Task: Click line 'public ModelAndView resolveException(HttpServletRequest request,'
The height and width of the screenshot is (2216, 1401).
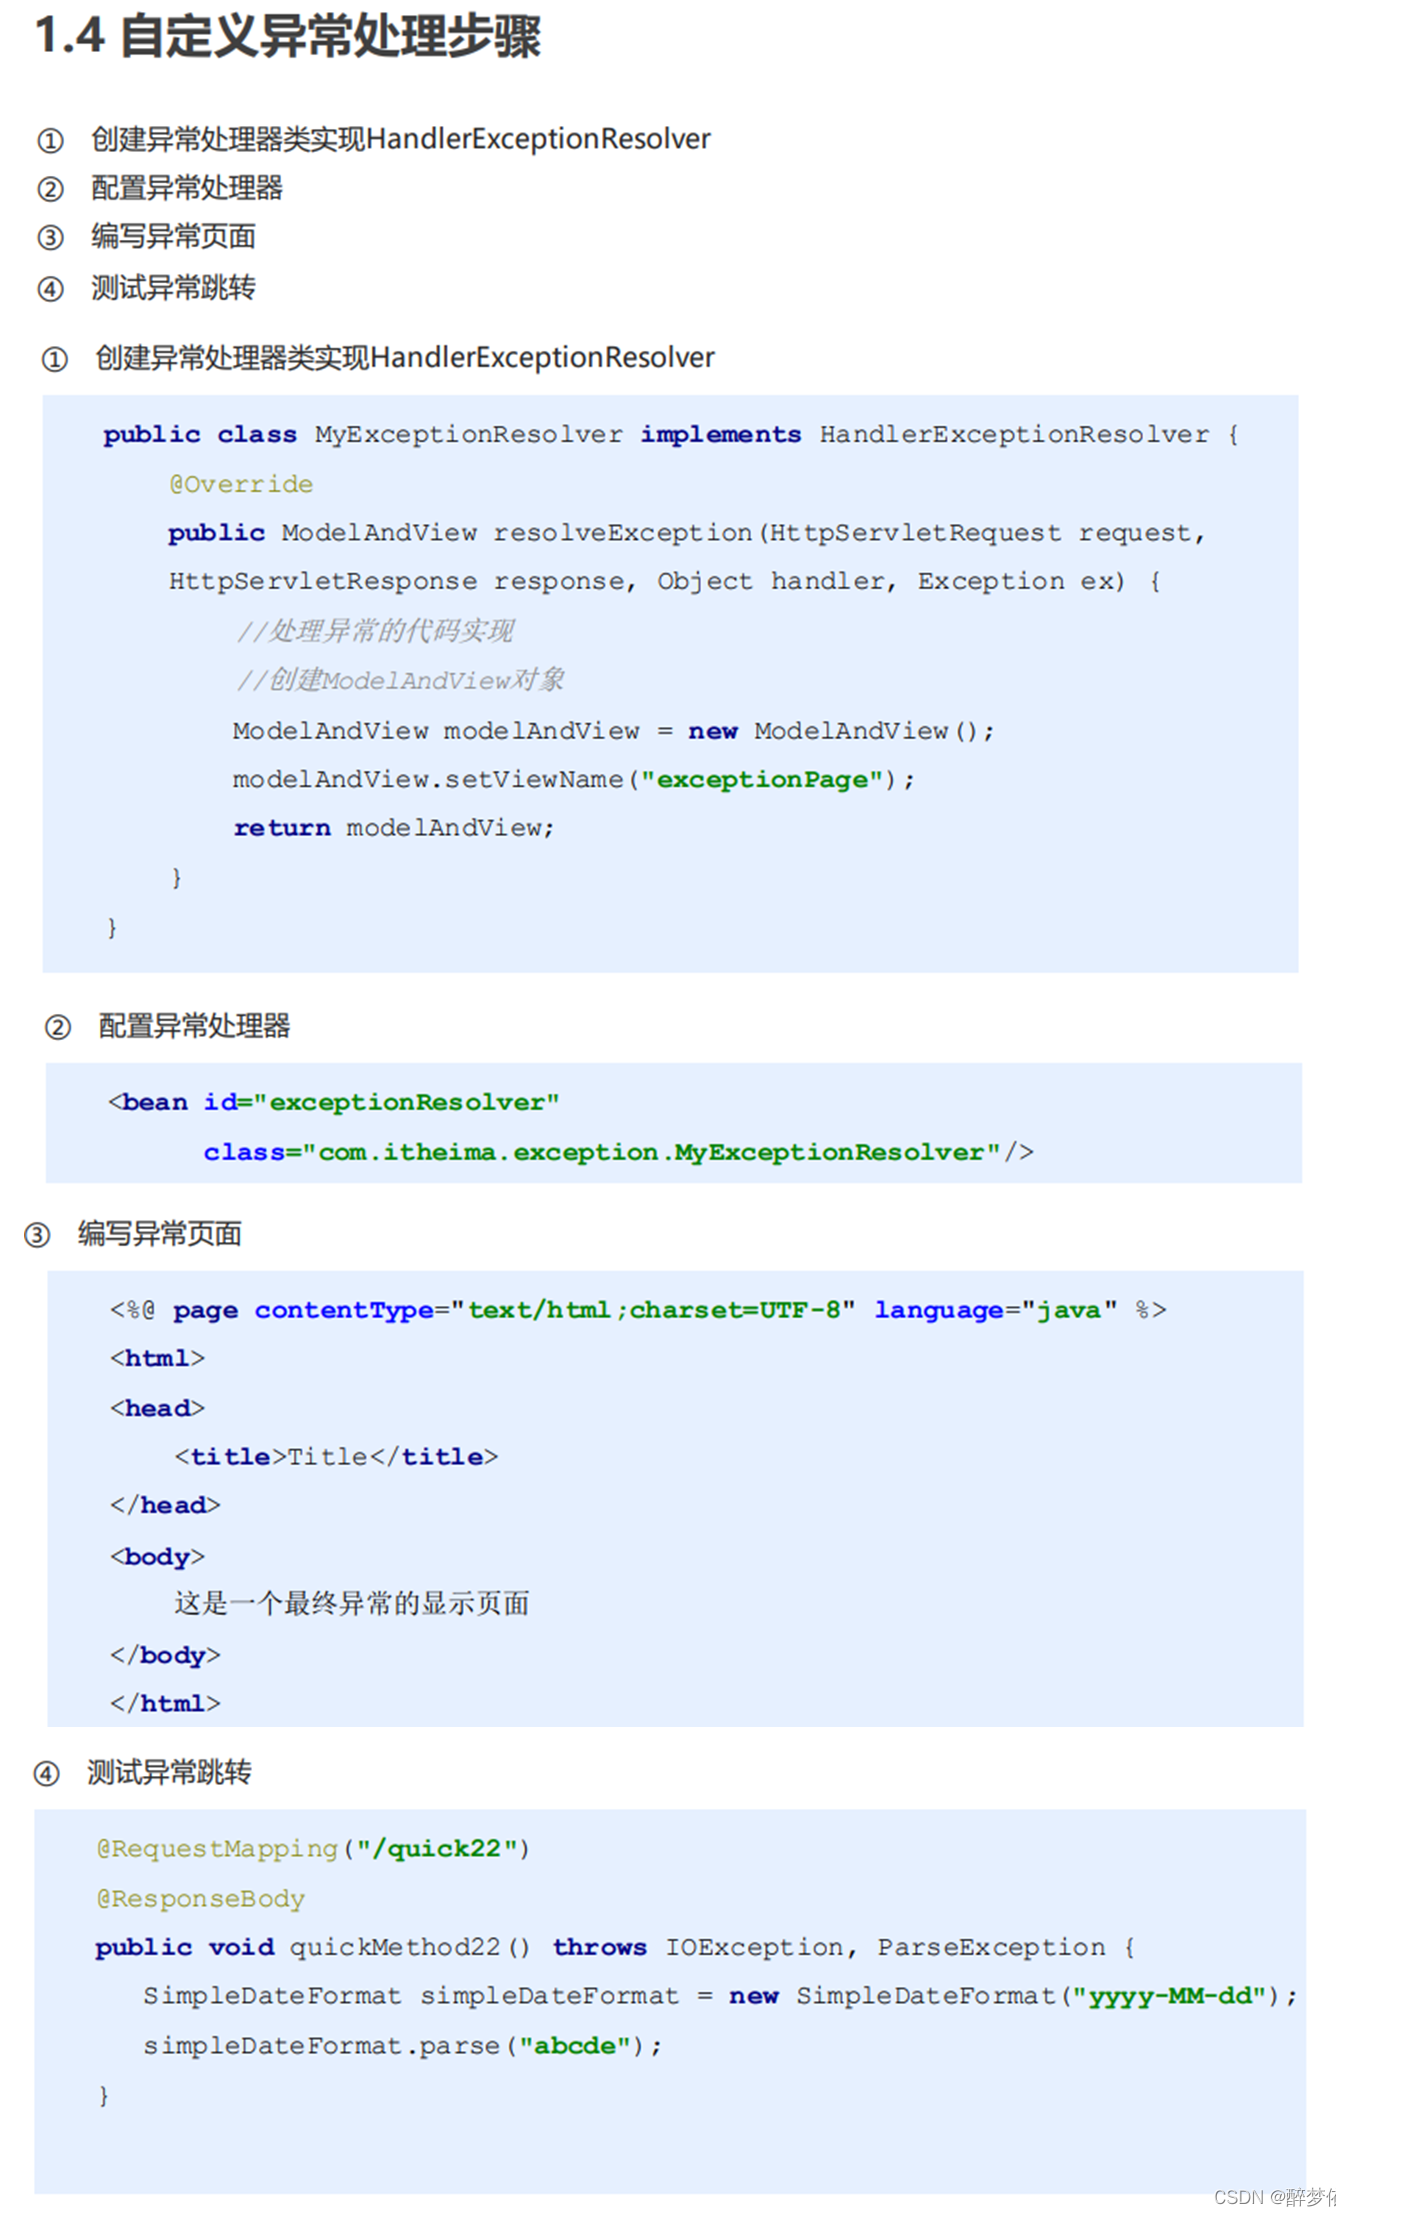Action: (x=687, y=533)
